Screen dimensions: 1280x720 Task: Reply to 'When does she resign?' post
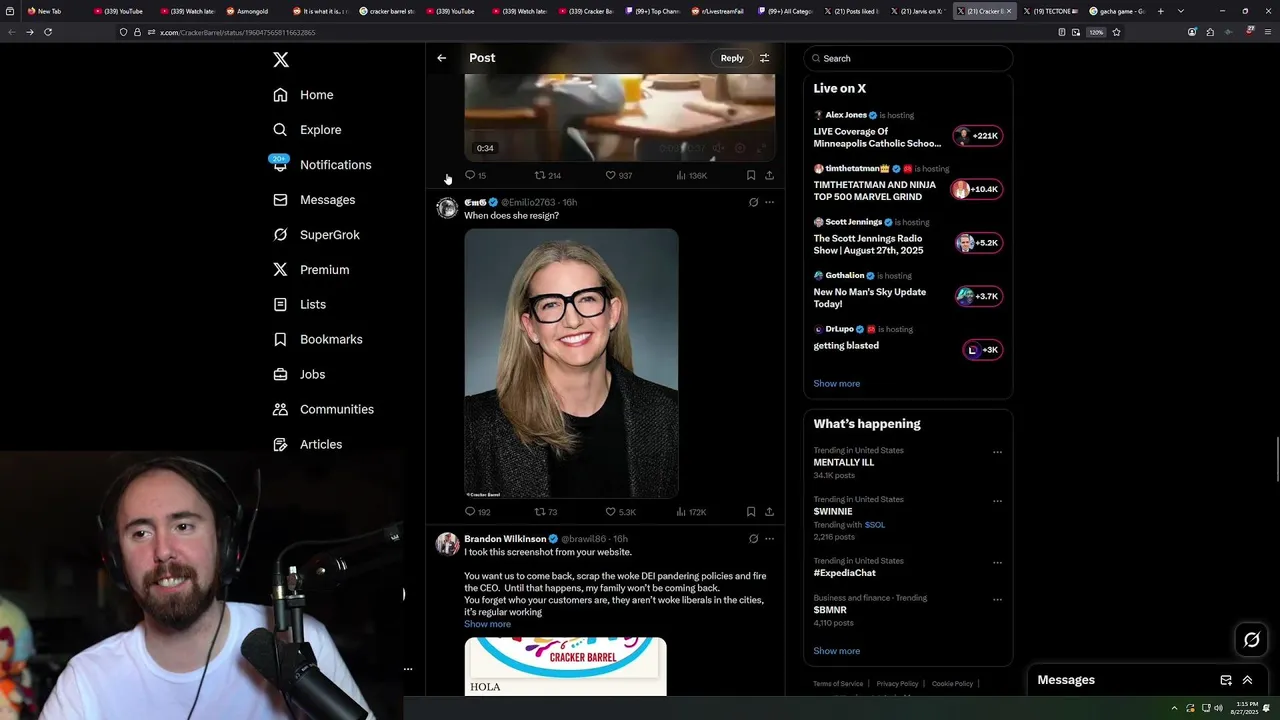[x=477, y=512]
